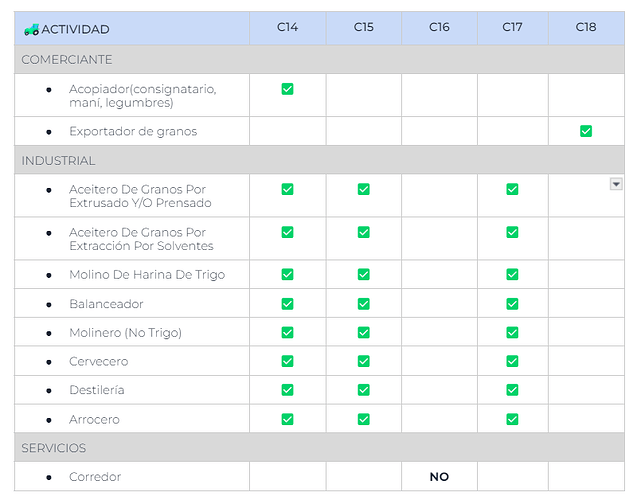Screen dimensions: 636x500
Task: Toggle C15 checkbox for Aceitero Por Extrusado
Action: coord(363,189)
